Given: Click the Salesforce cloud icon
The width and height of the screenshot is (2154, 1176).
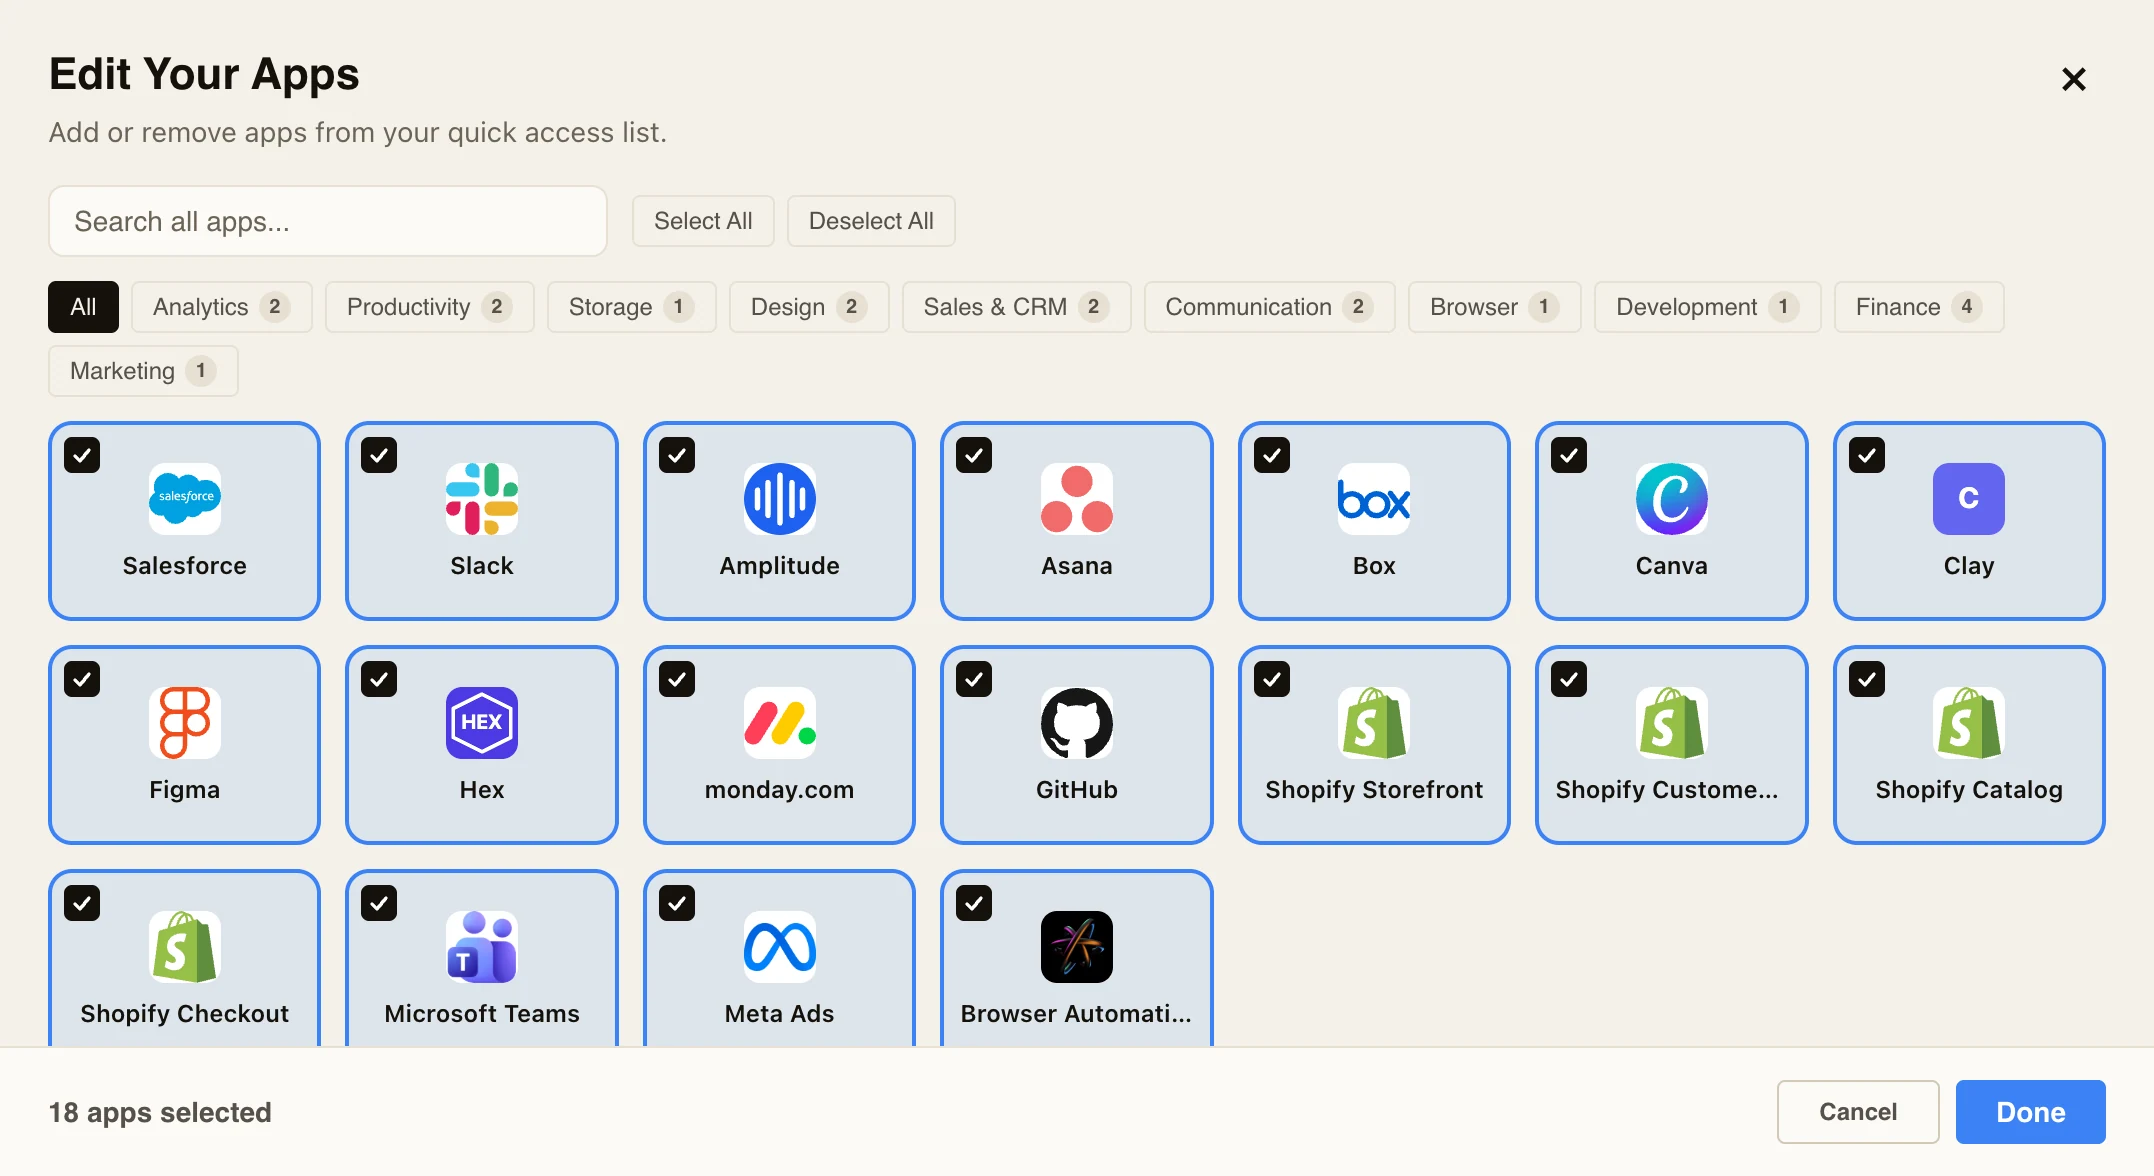Looking at the screenshot, I should (x=185, y=498).
